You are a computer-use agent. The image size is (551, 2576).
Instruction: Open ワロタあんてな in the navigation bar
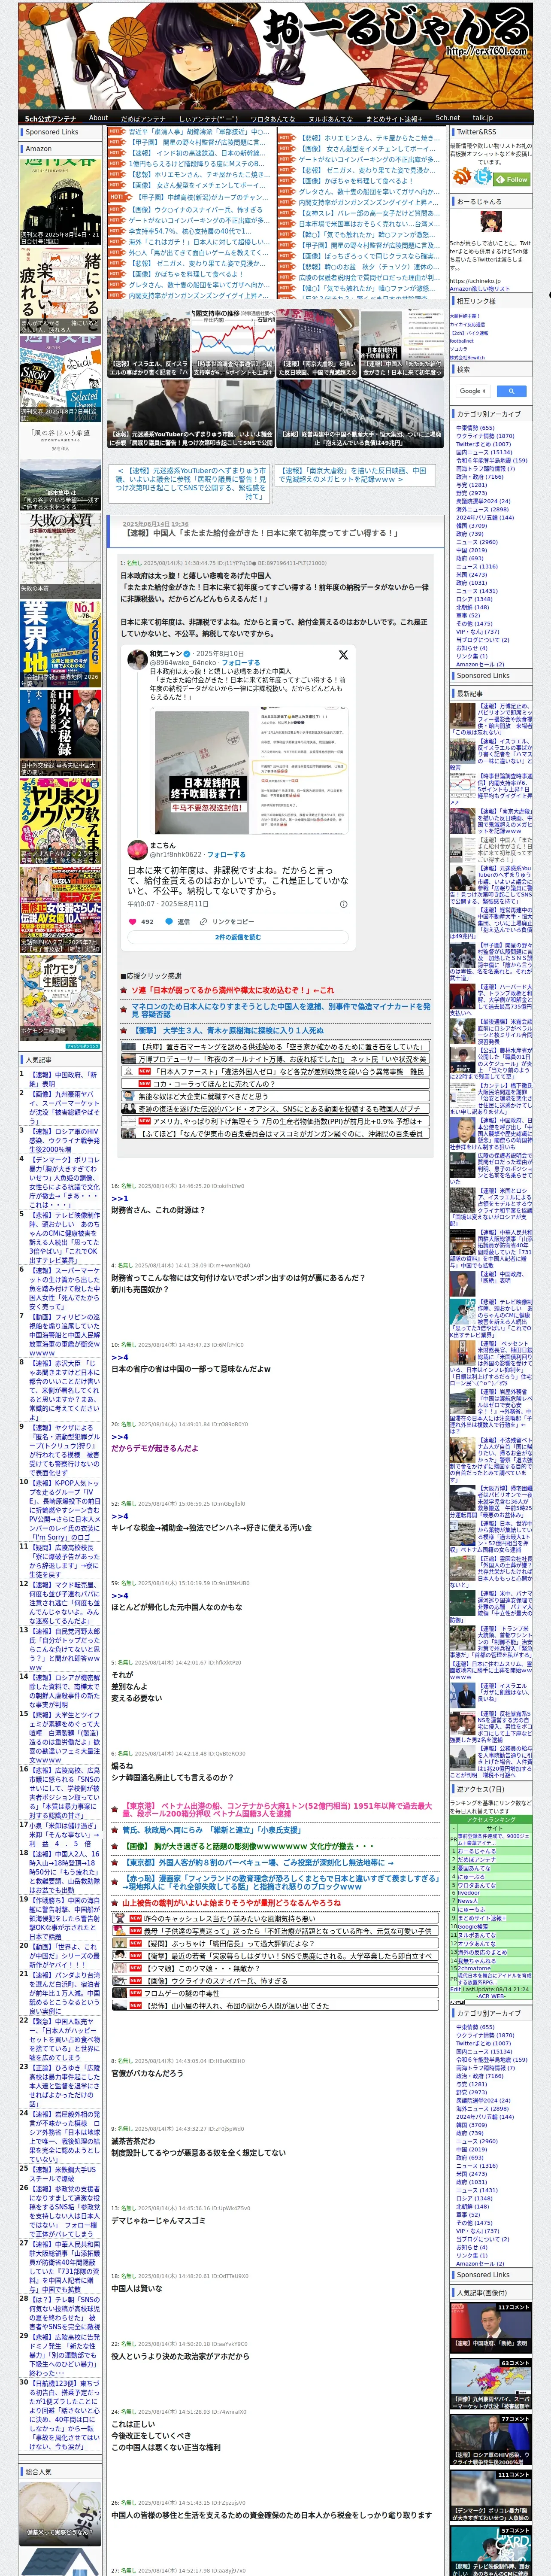(x=272, y=118)
